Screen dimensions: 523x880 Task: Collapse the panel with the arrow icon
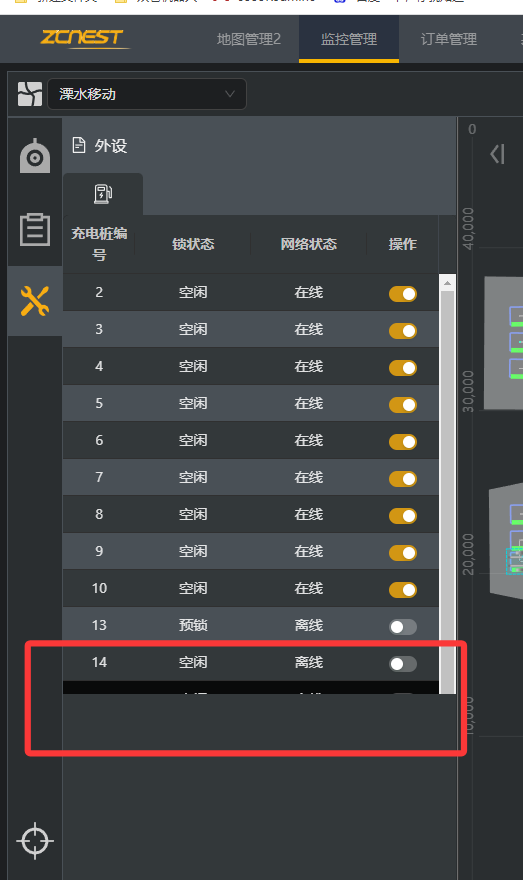coord(497,154)
